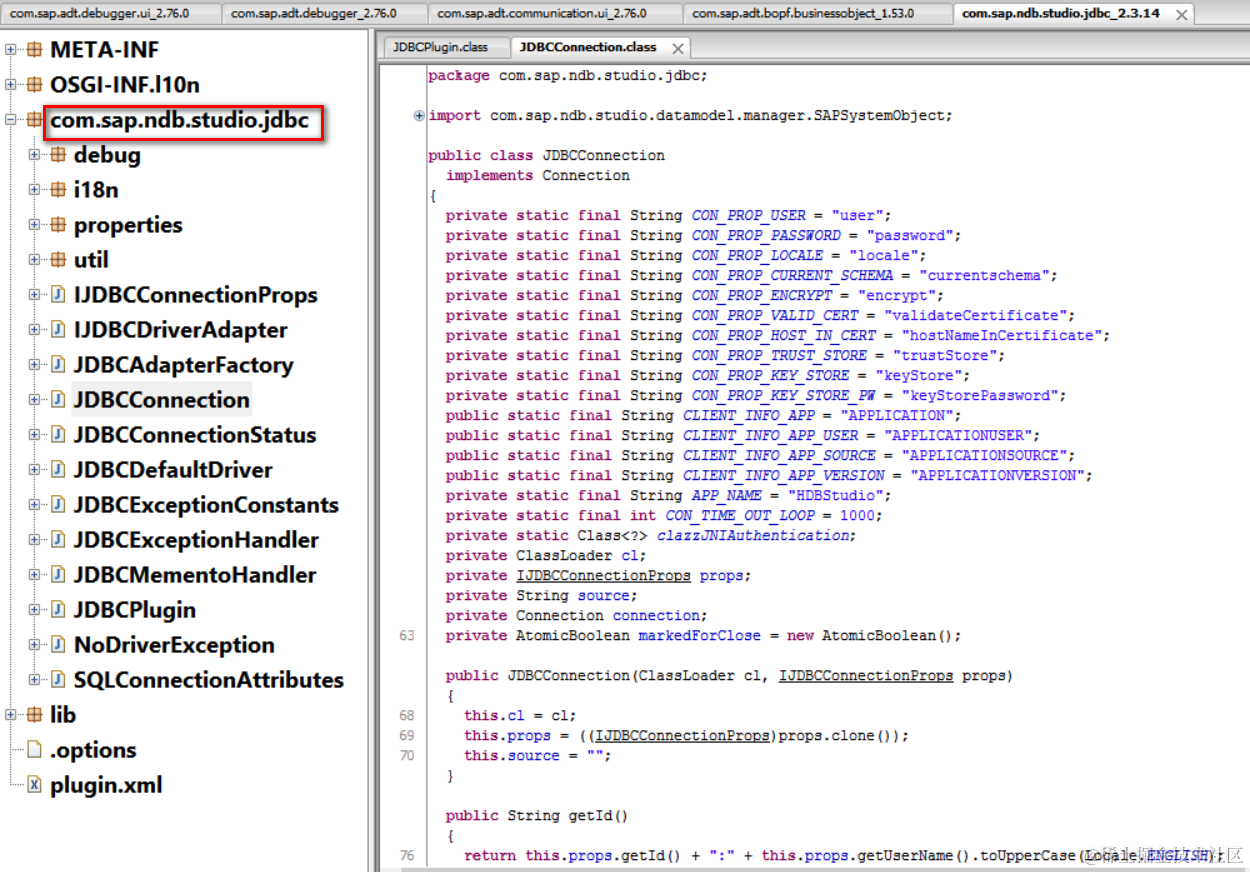This screenshot has width=1250, height=872.
Task: Click the IJDBCConnectionProps class file icon
Action: 58,295
